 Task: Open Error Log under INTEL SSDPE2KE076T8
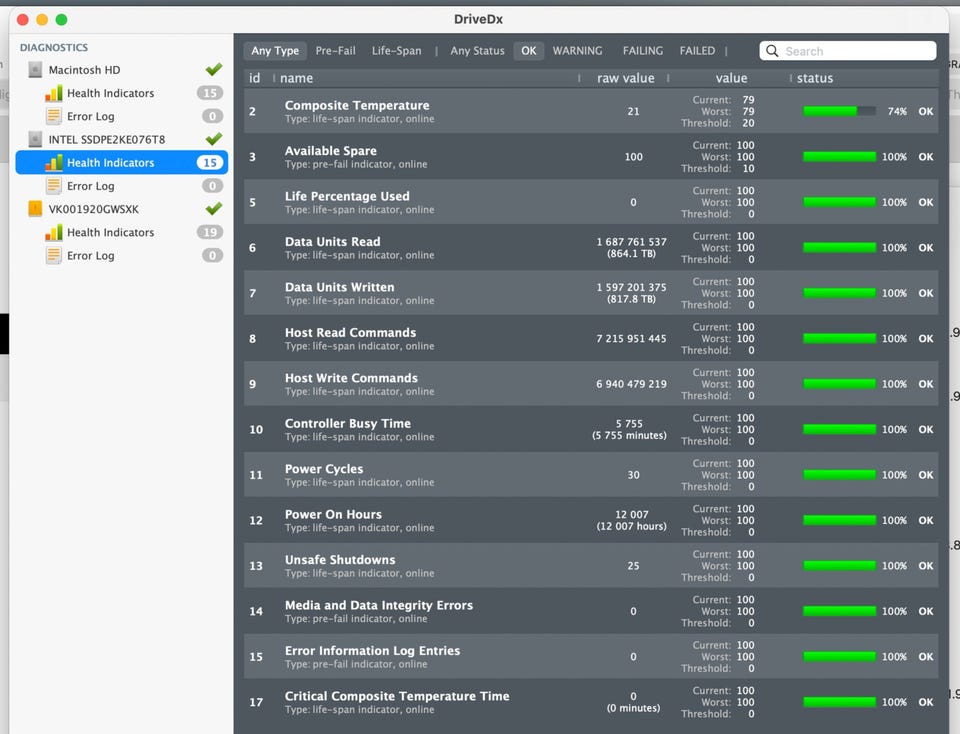[91, 186]
